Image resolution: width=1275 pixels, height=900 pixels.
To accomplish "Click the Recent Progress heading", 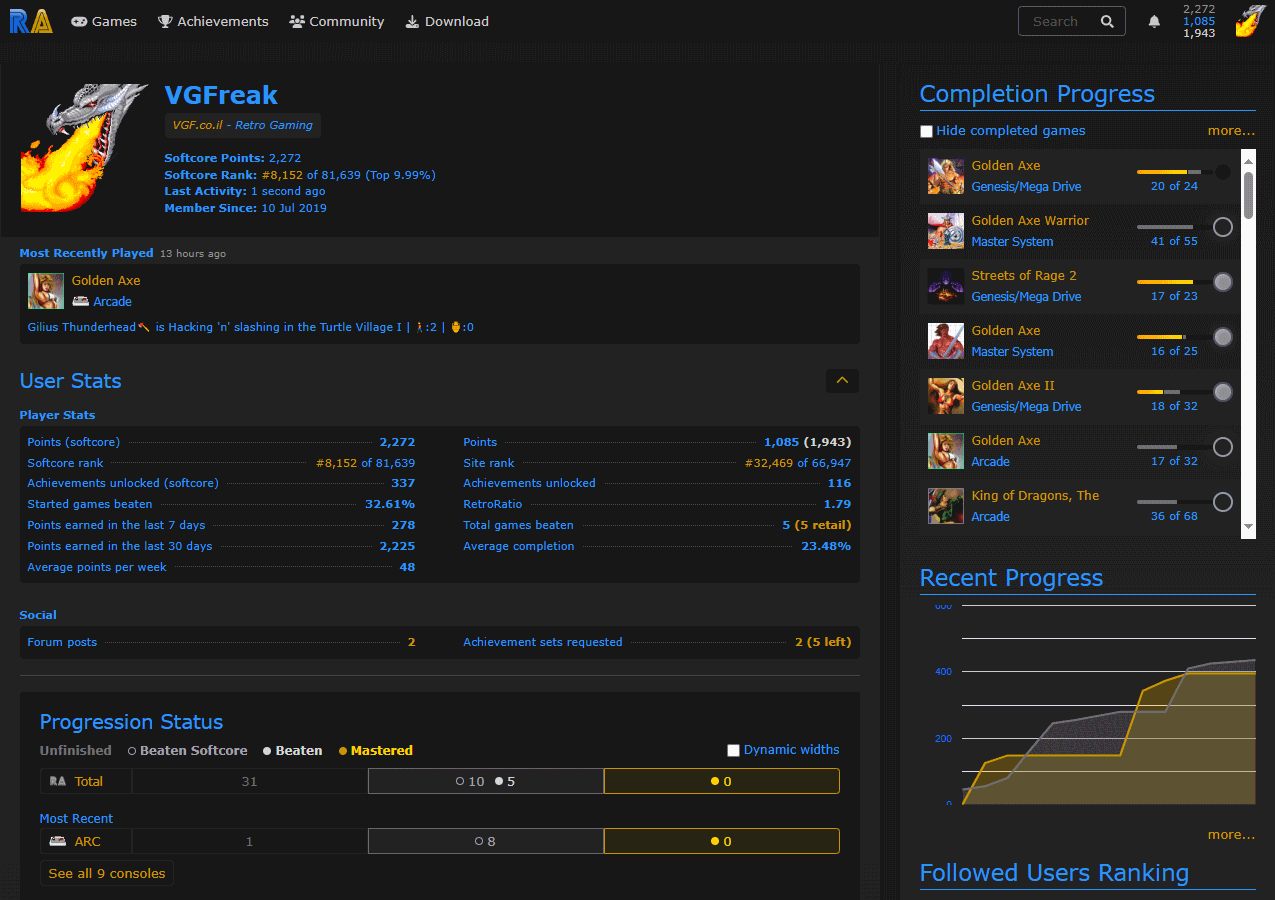I will tap(1011, 578).
